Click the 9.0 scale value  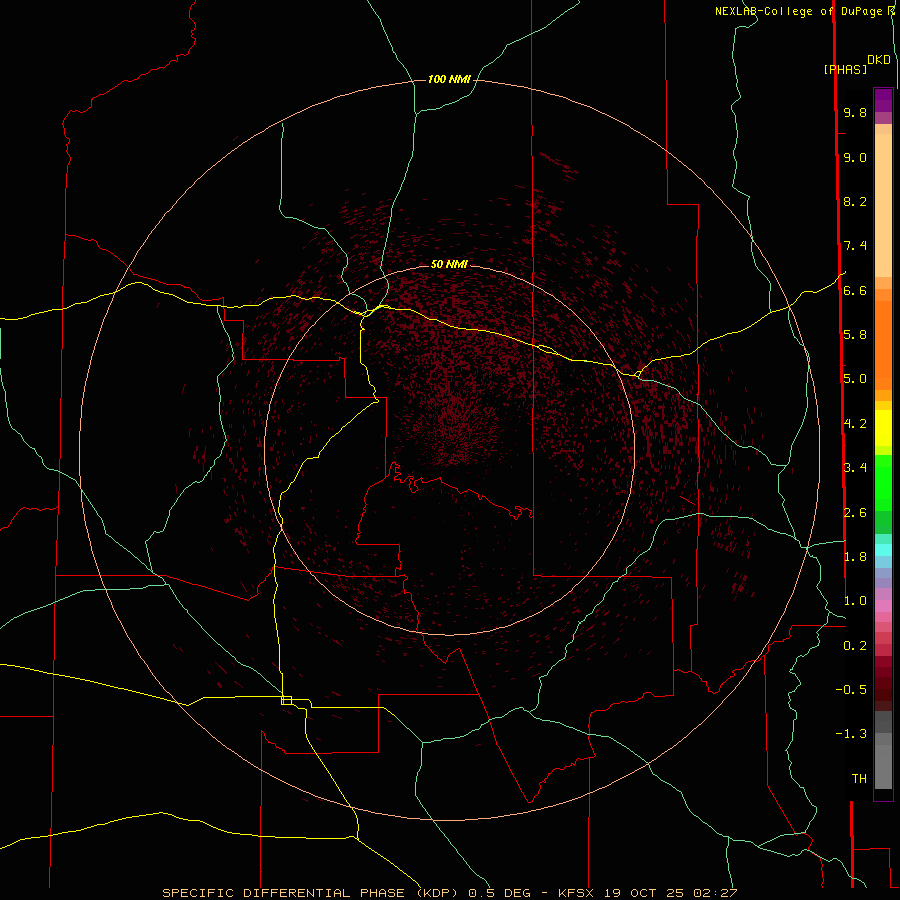[855, 157]
